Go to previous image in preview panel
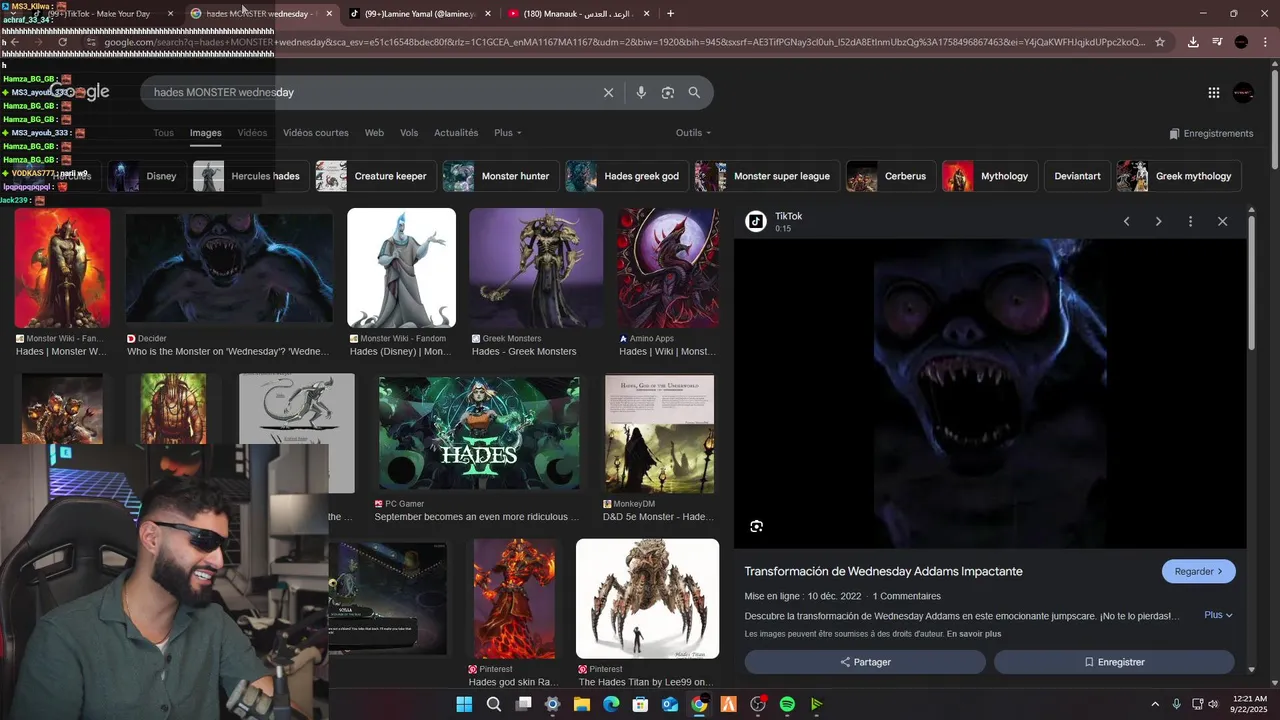 point(1126,221)
